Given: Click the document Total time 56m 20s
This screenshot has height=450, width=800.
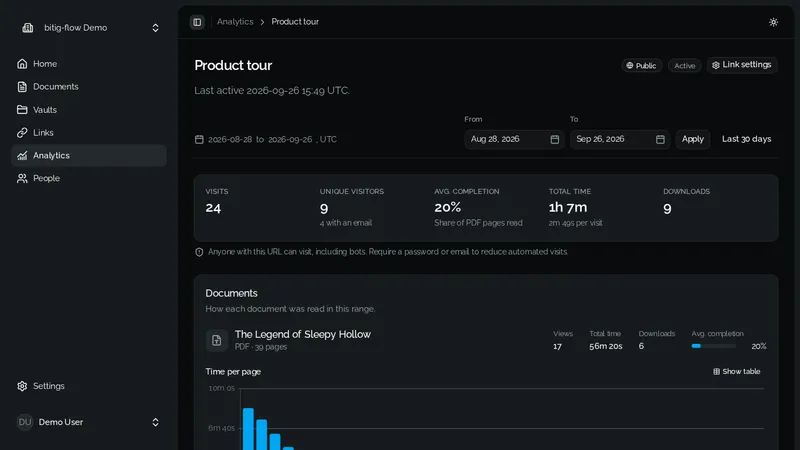Looking at the screenshot, I should (606, 346).
